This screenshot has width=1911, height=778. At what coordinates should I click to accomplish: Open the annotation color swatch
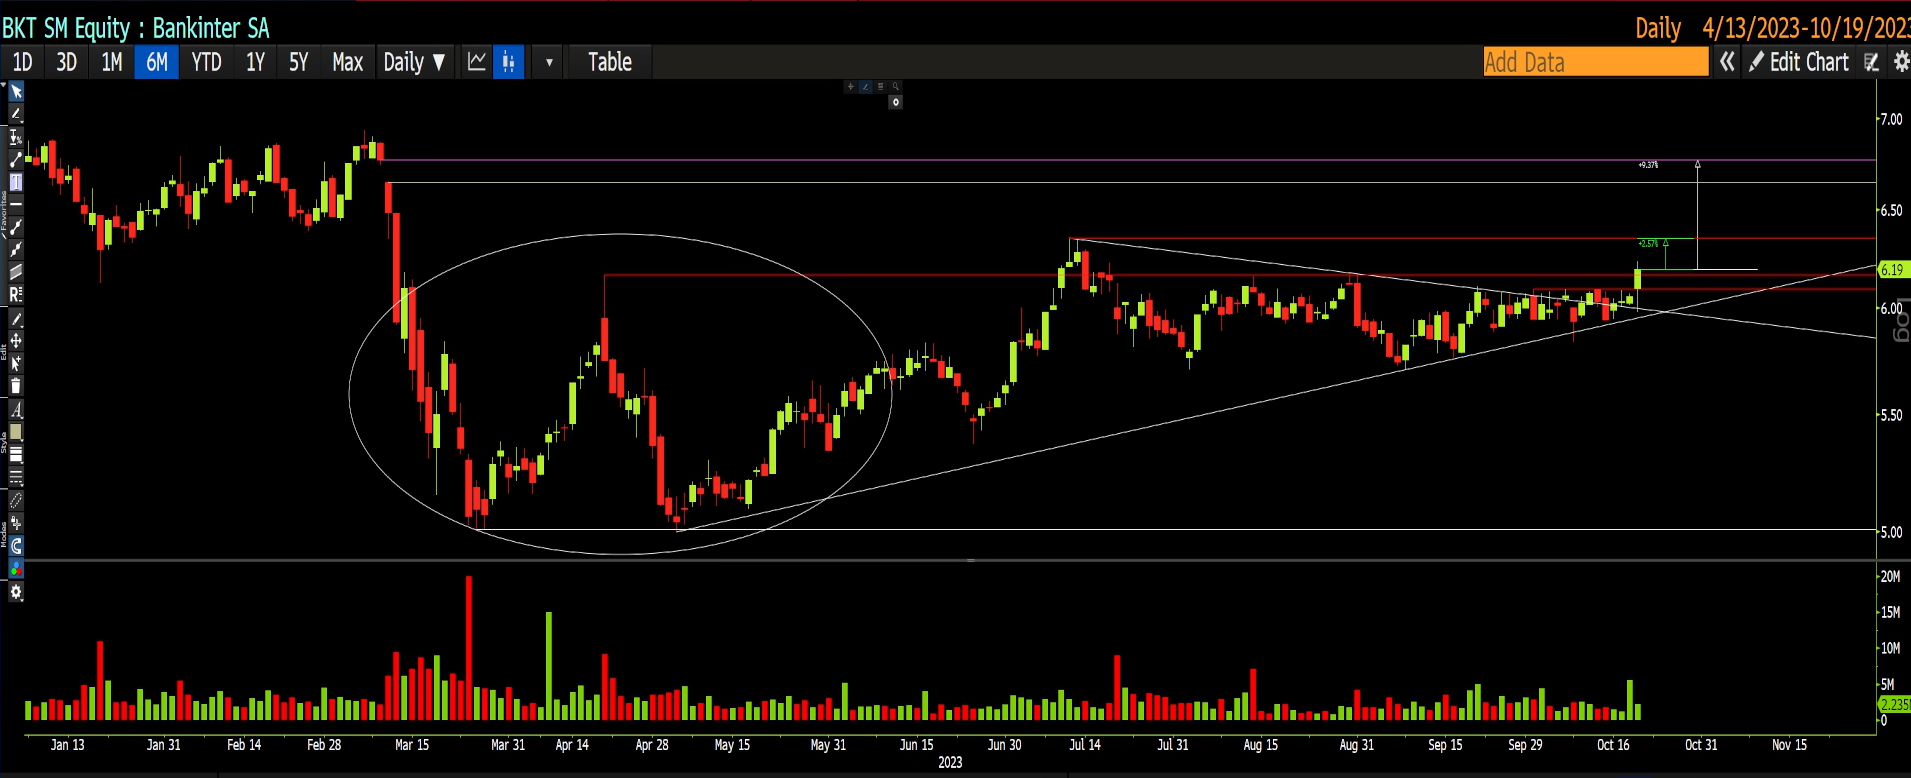coord(16,432)
